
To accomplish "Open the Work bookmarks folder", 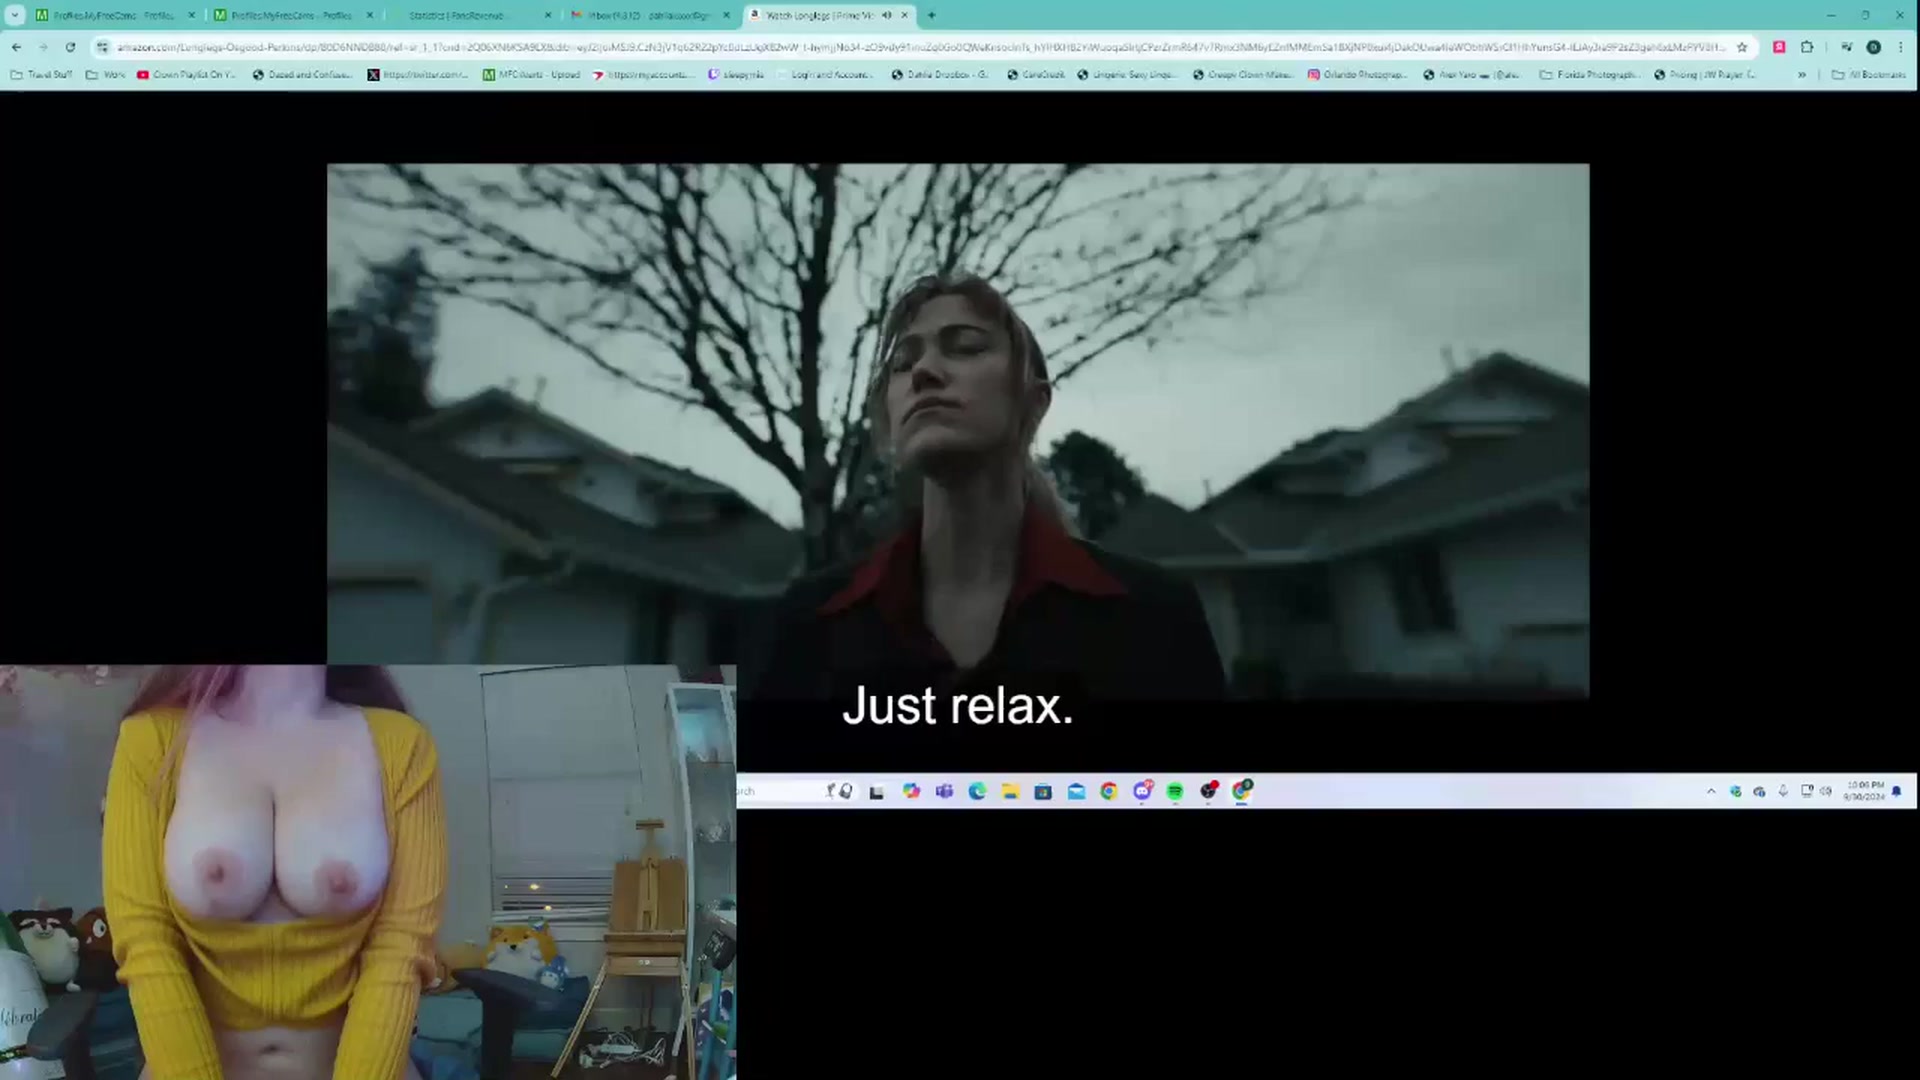I will pyautogui.click(x=106, y=75).
